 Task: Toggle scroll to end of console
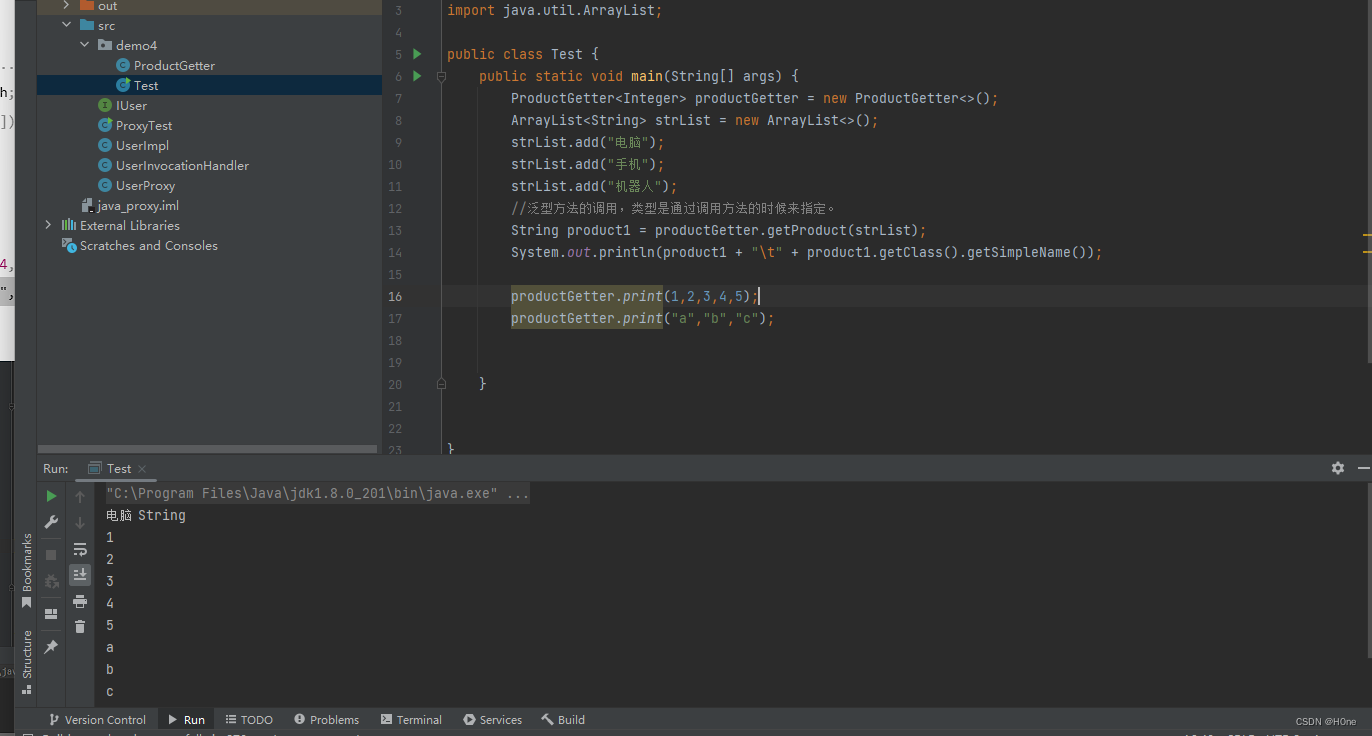click(80, 575)
